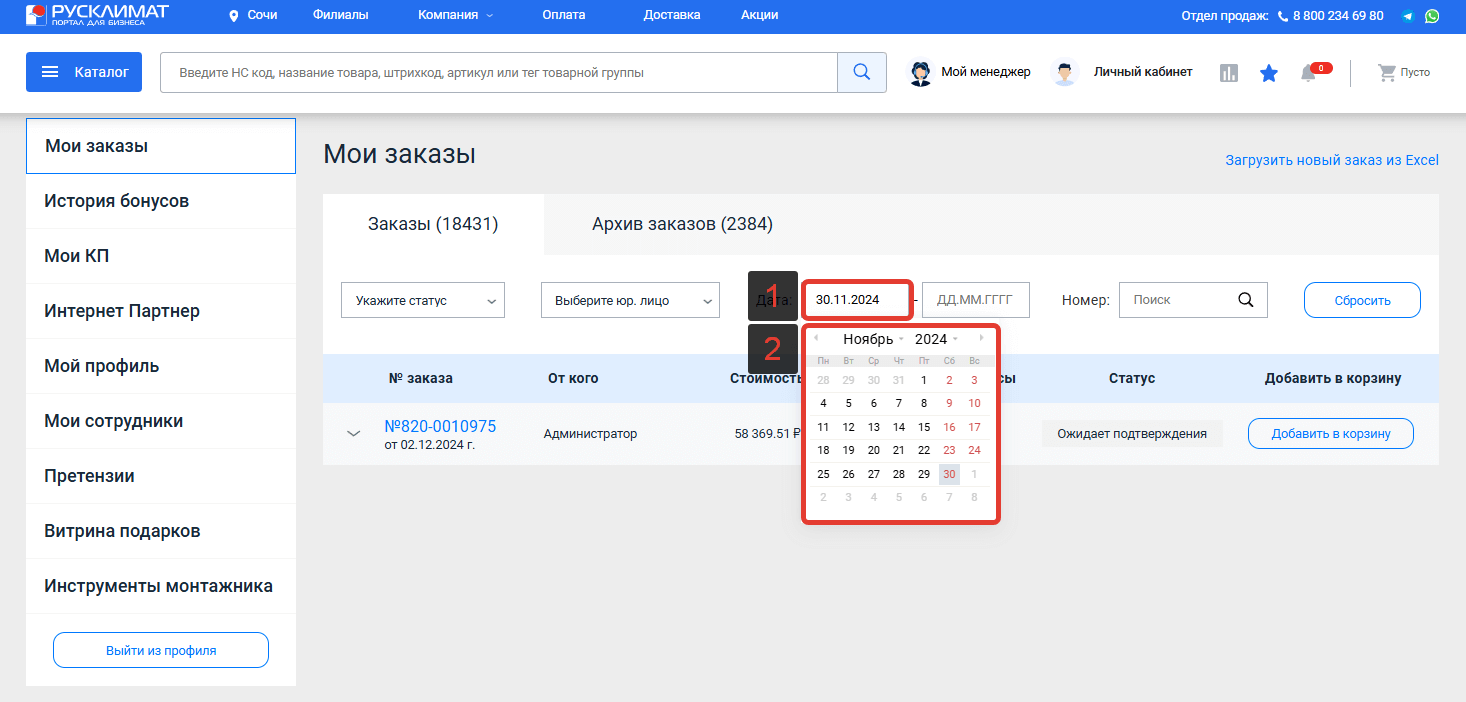
Task: Click the Администратор cell
Action: click(590, 434)
